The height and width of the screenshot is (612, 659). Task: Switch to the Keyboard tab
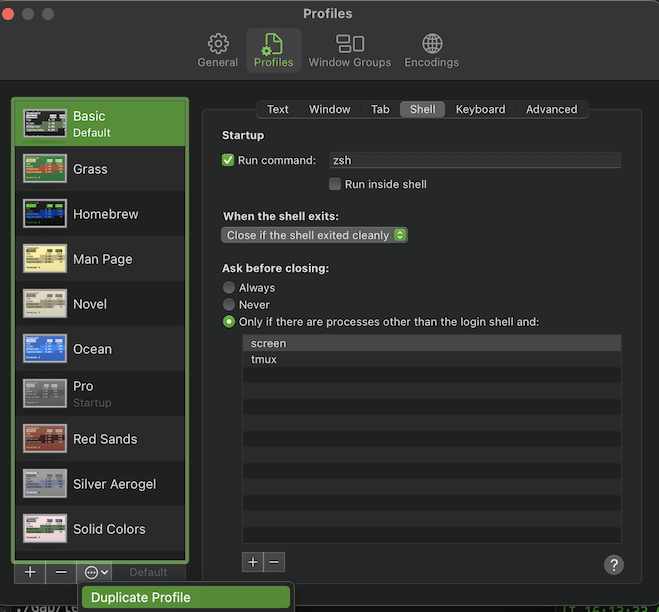[480, 109]
